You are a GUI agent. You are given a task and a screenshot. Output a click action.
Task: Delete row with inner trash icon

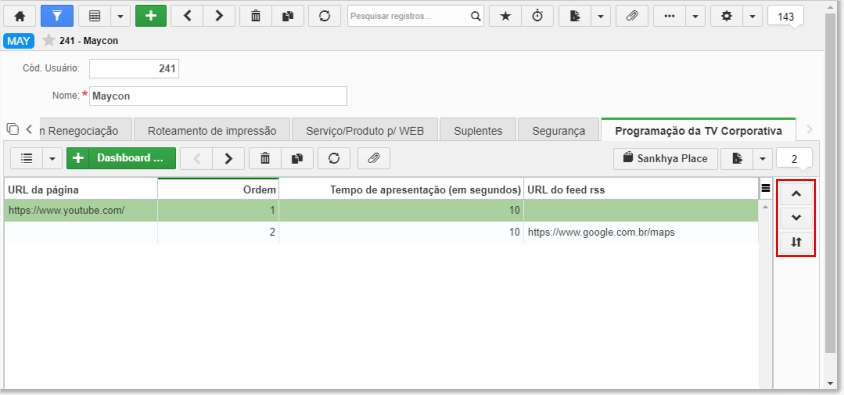(265, 158)
